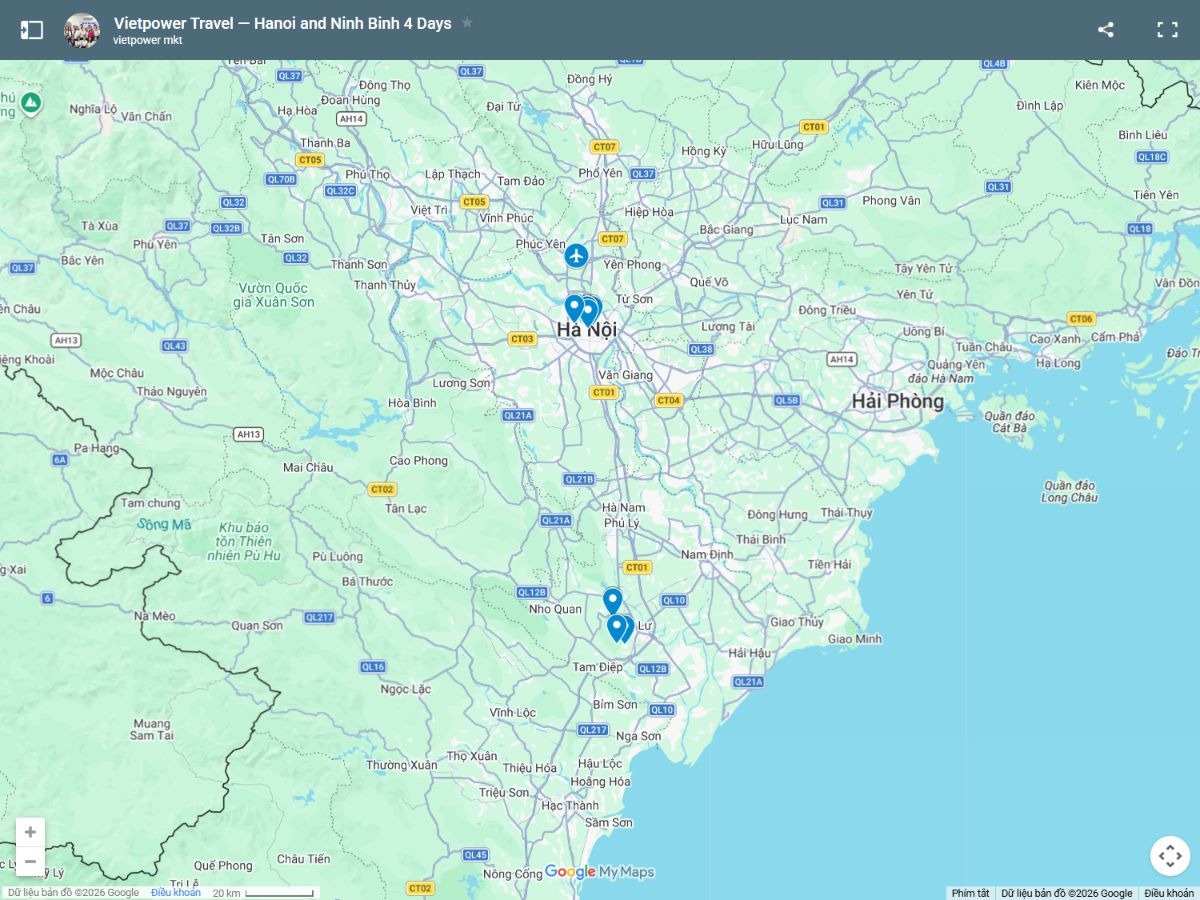The image size is (1200, 900).
Task: Select the blue pin nearest Nho Quan
Action: pos(612,600)
